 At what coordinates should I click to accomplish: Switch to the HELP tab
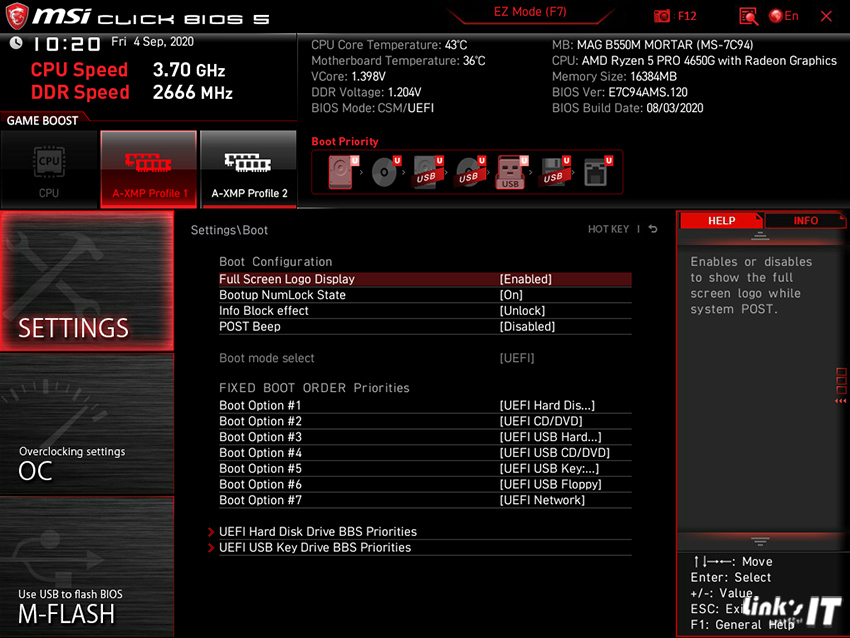(x=721, y=221)
